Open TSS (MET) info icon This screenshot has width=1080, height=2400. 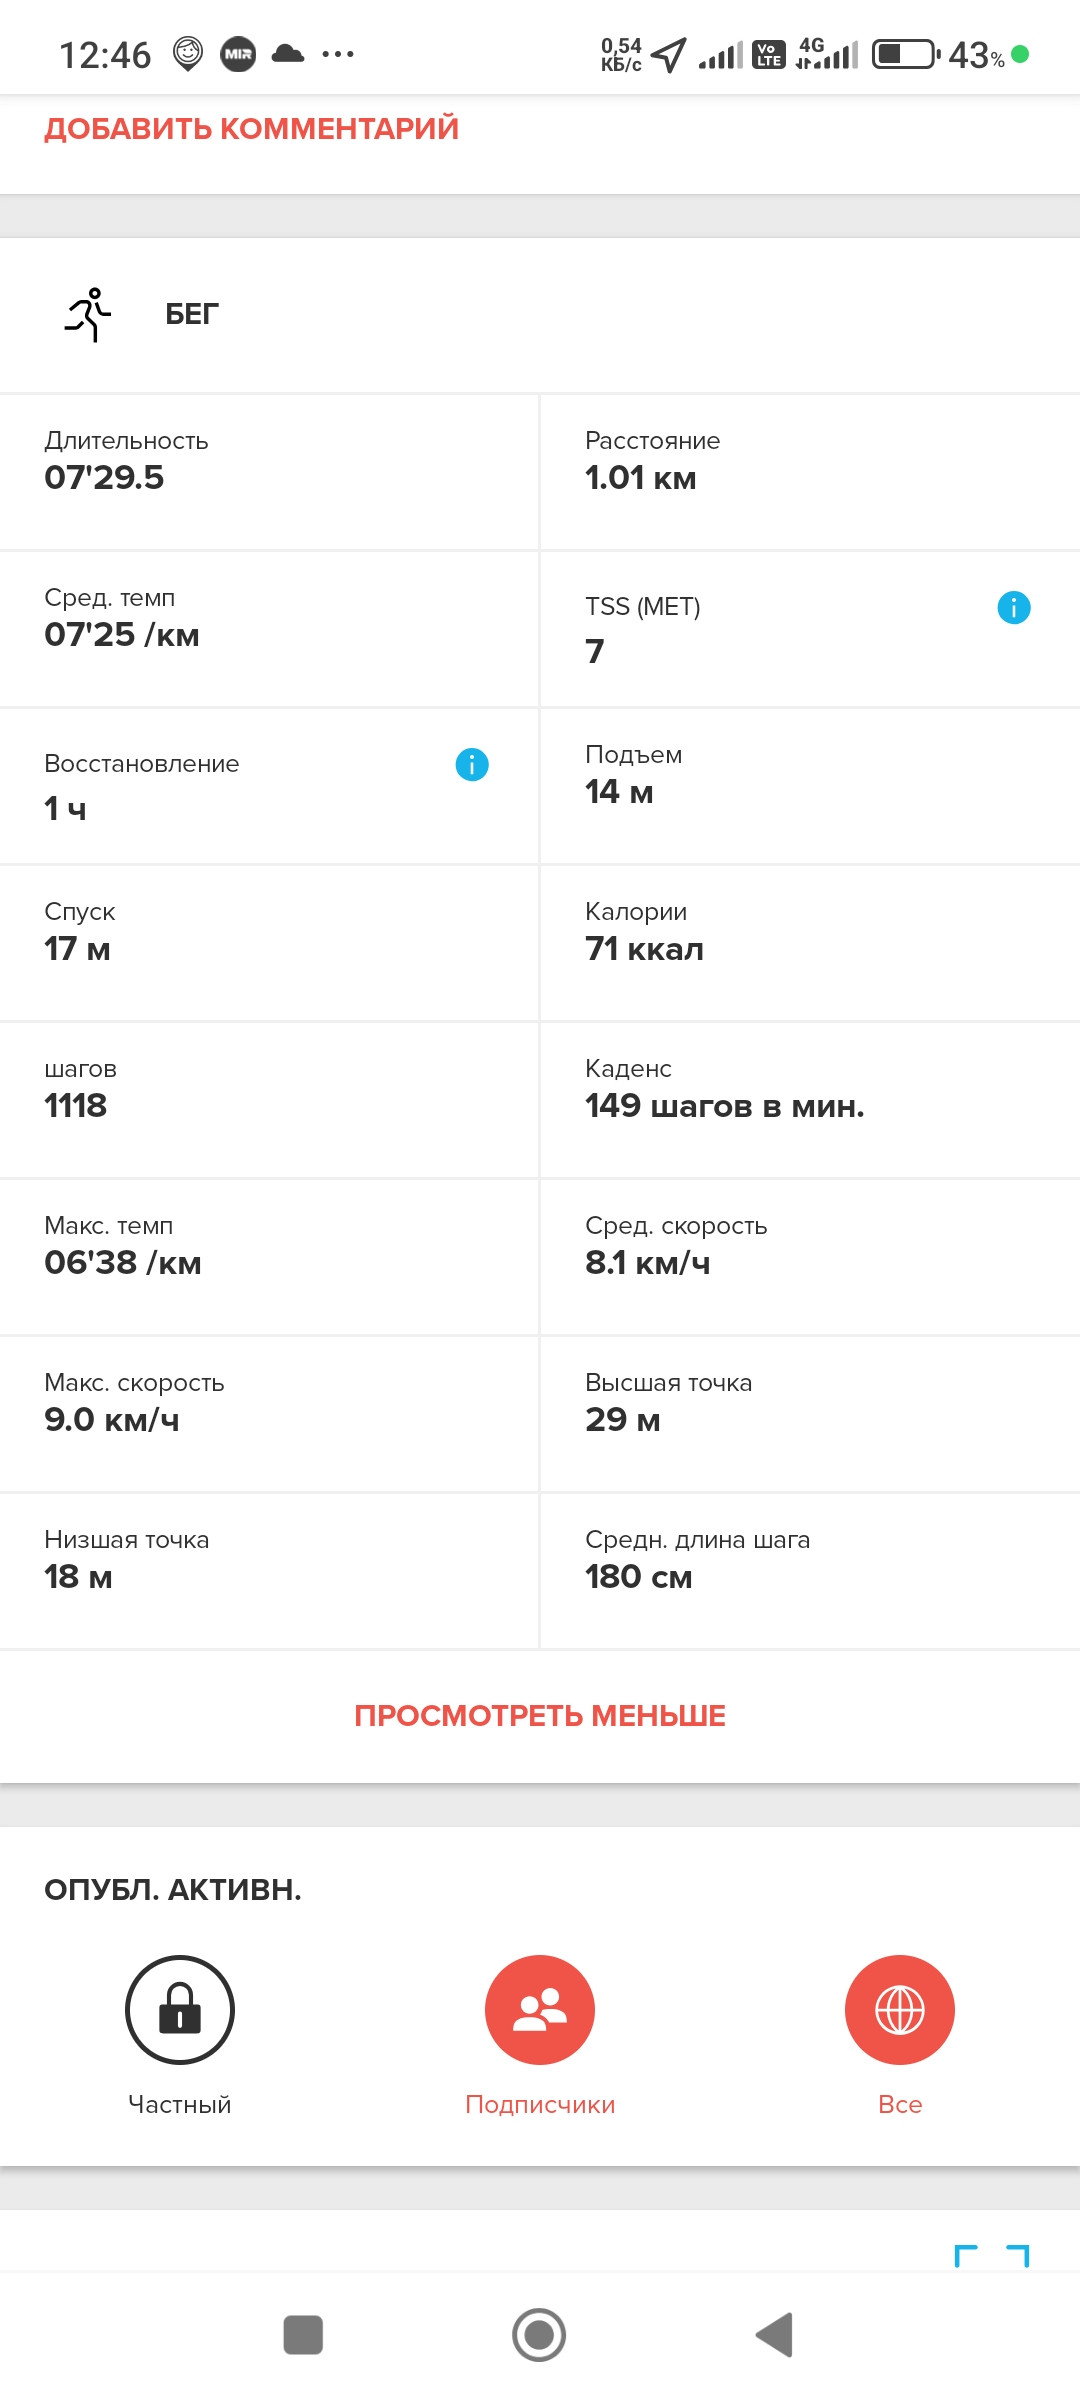pos(1014,607)
